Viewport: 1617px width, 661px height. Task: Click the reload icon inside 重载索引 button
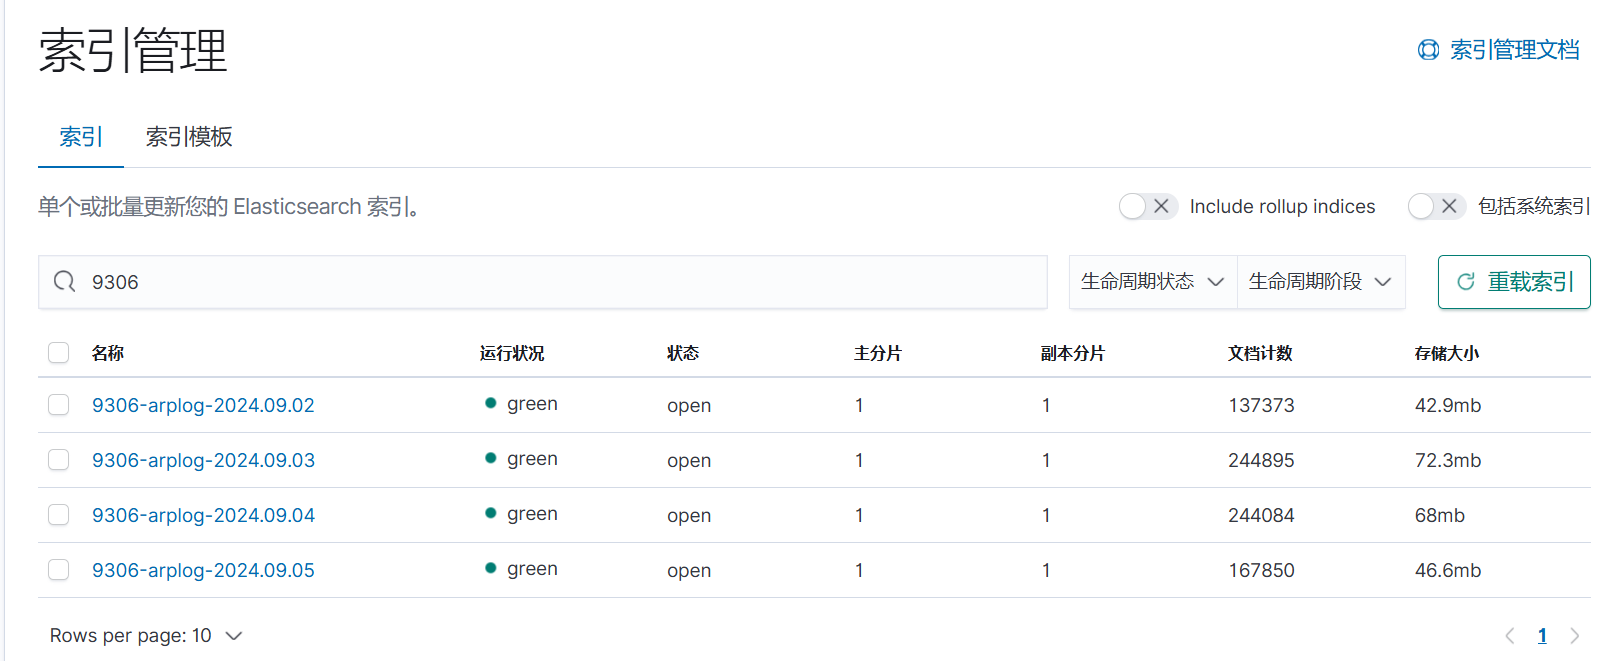pos(1466,282)
